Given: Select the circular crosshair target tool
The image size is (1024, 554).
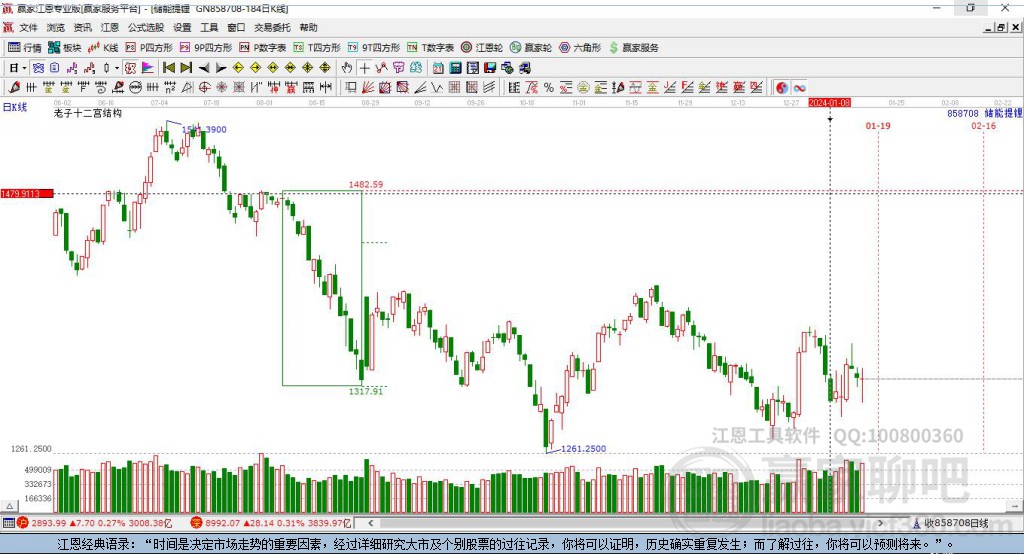Looking at the screenshot, I should point(204,88).
